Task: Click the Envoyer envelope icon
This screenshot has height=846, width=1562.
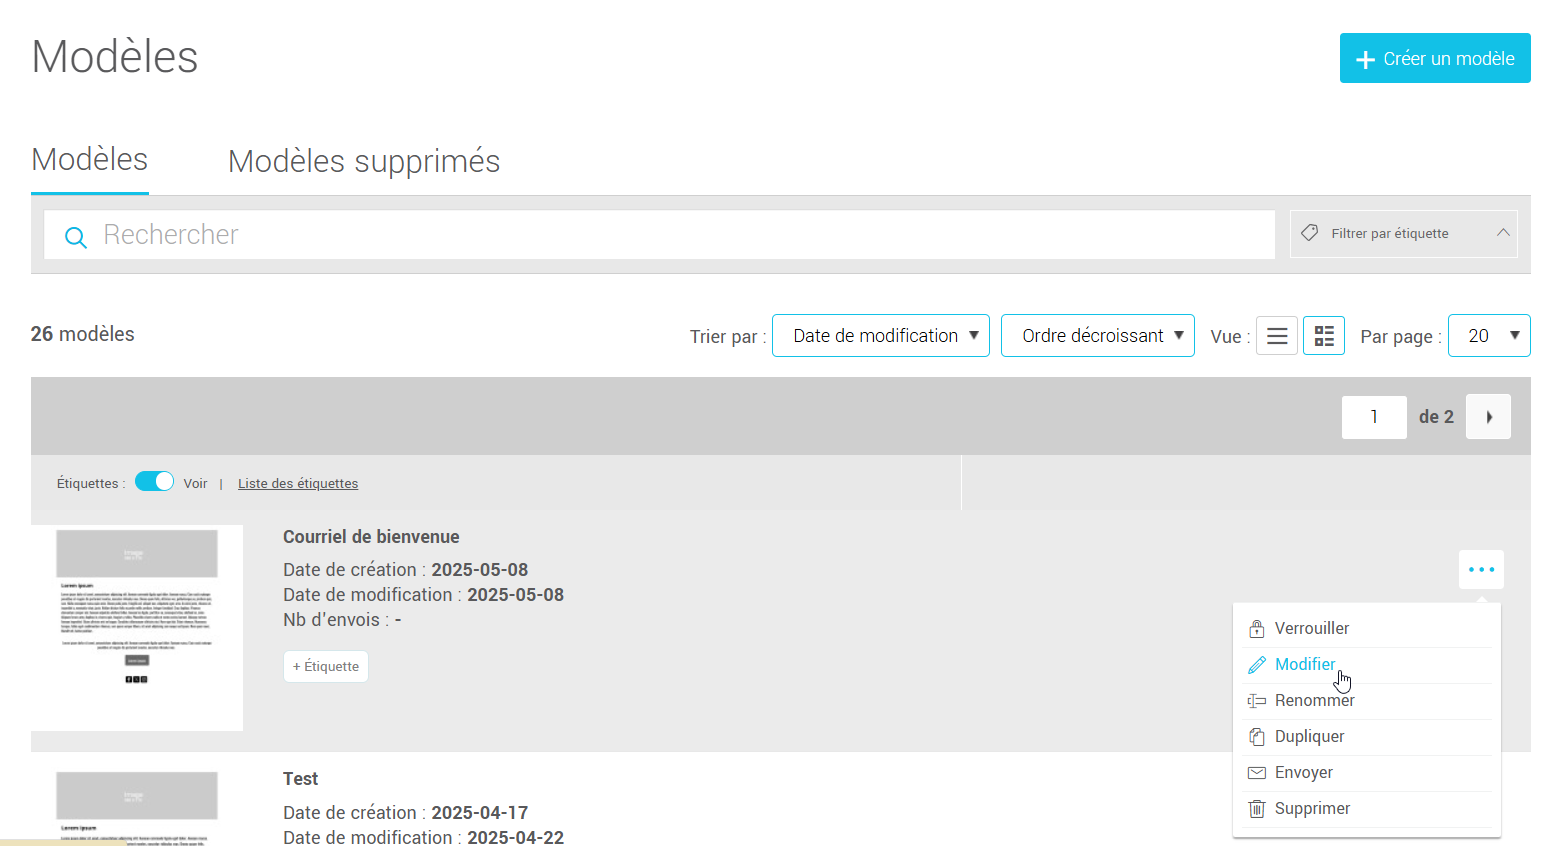Action: pyautogui.click(x=1257, y=773)
